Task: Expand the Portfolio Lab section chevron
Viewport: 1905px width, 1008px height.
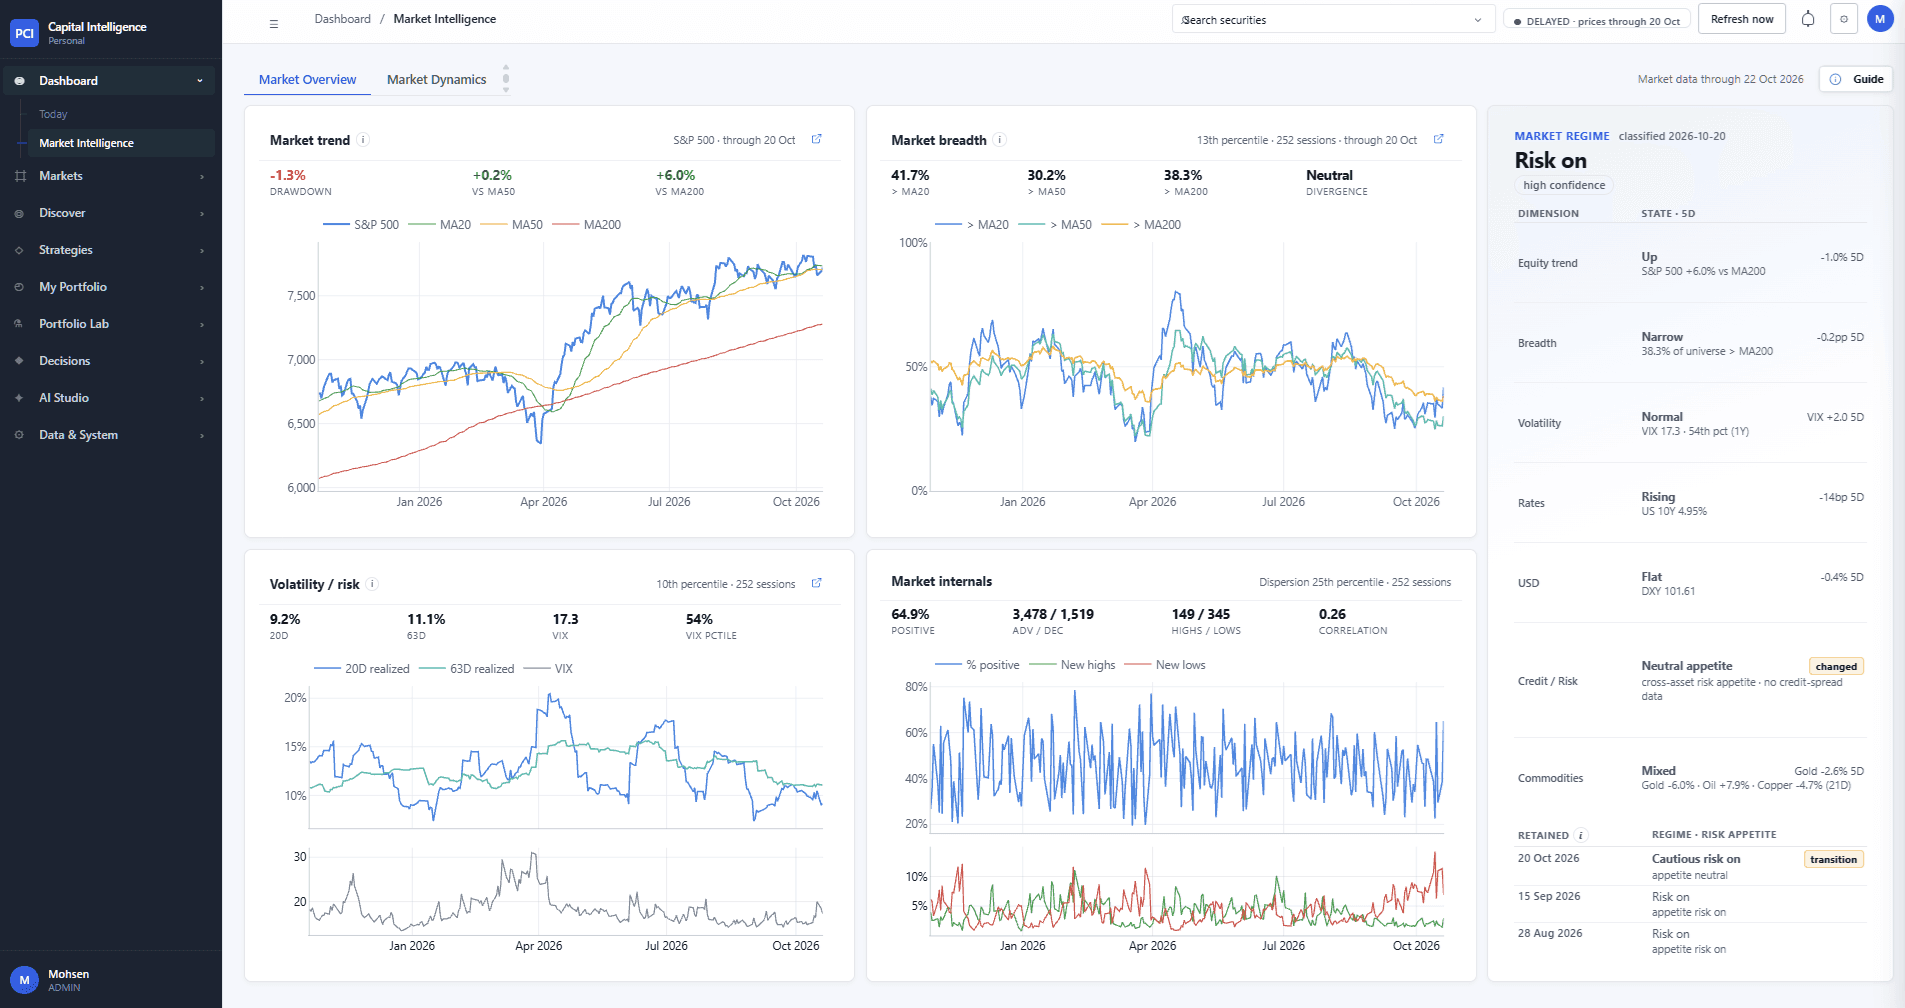Action: 202,324
